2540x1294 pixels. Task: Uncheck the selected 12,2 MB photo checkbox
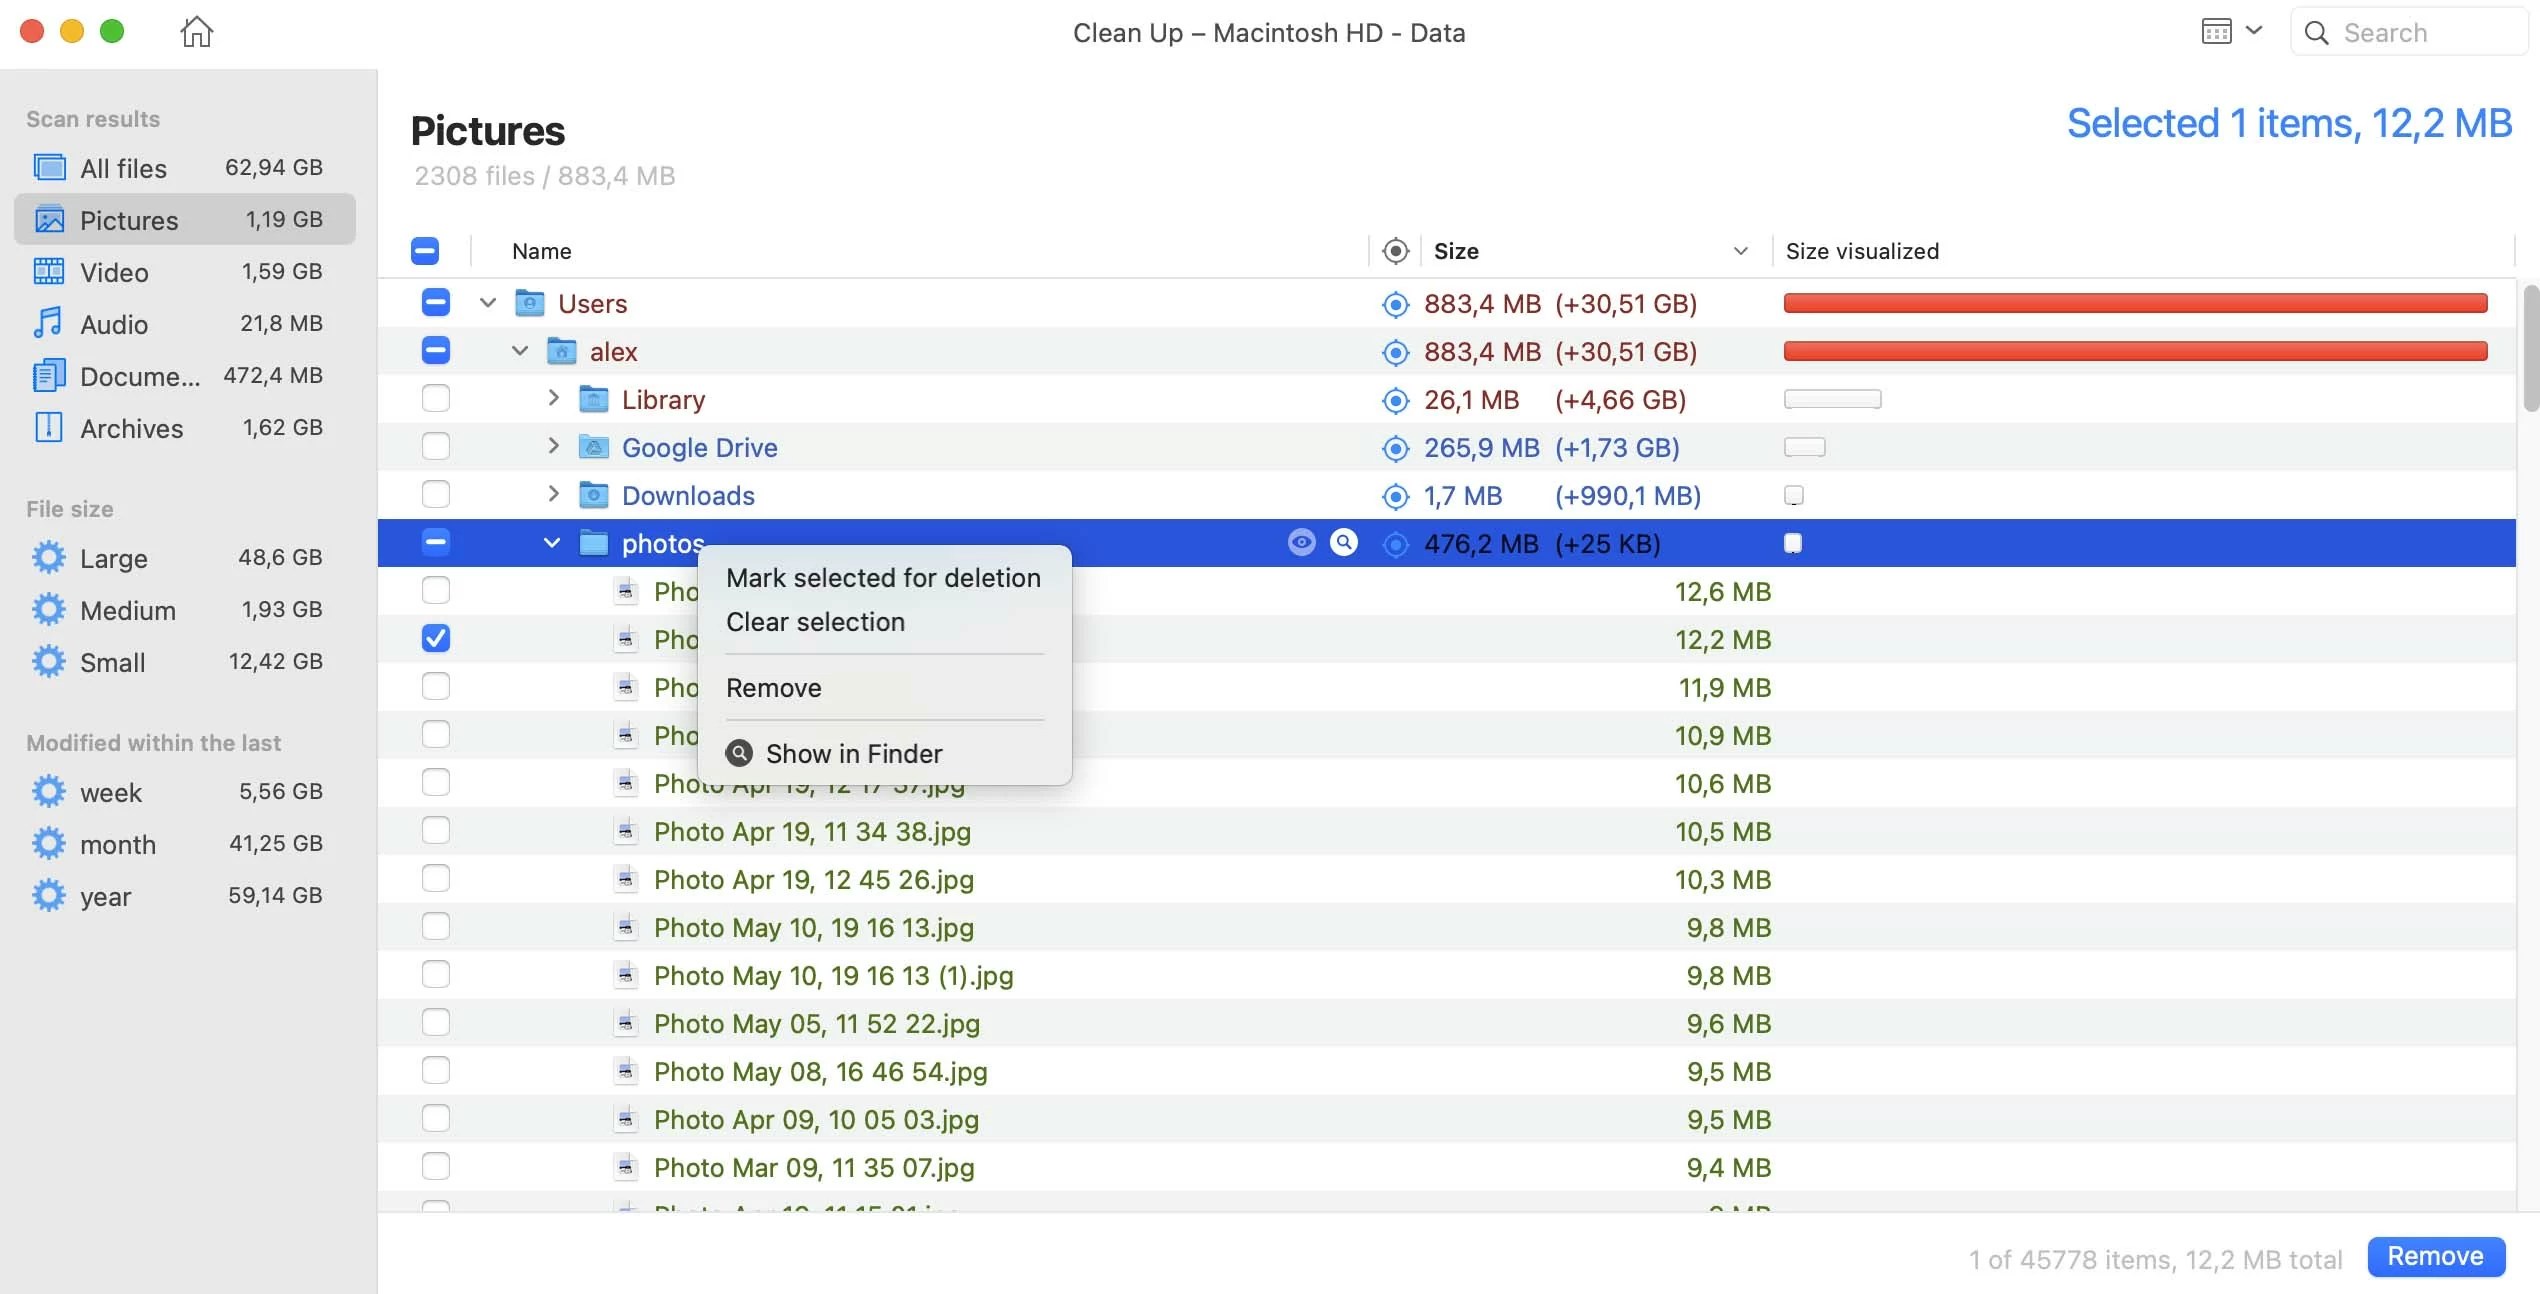pos(435,638)
